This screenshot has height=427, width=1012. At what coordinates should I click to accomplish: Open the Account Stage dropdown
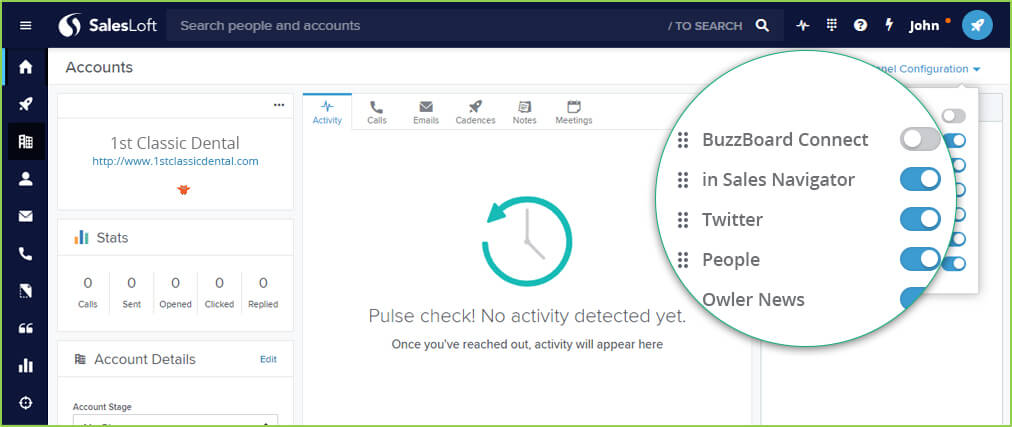coord(176,420)
